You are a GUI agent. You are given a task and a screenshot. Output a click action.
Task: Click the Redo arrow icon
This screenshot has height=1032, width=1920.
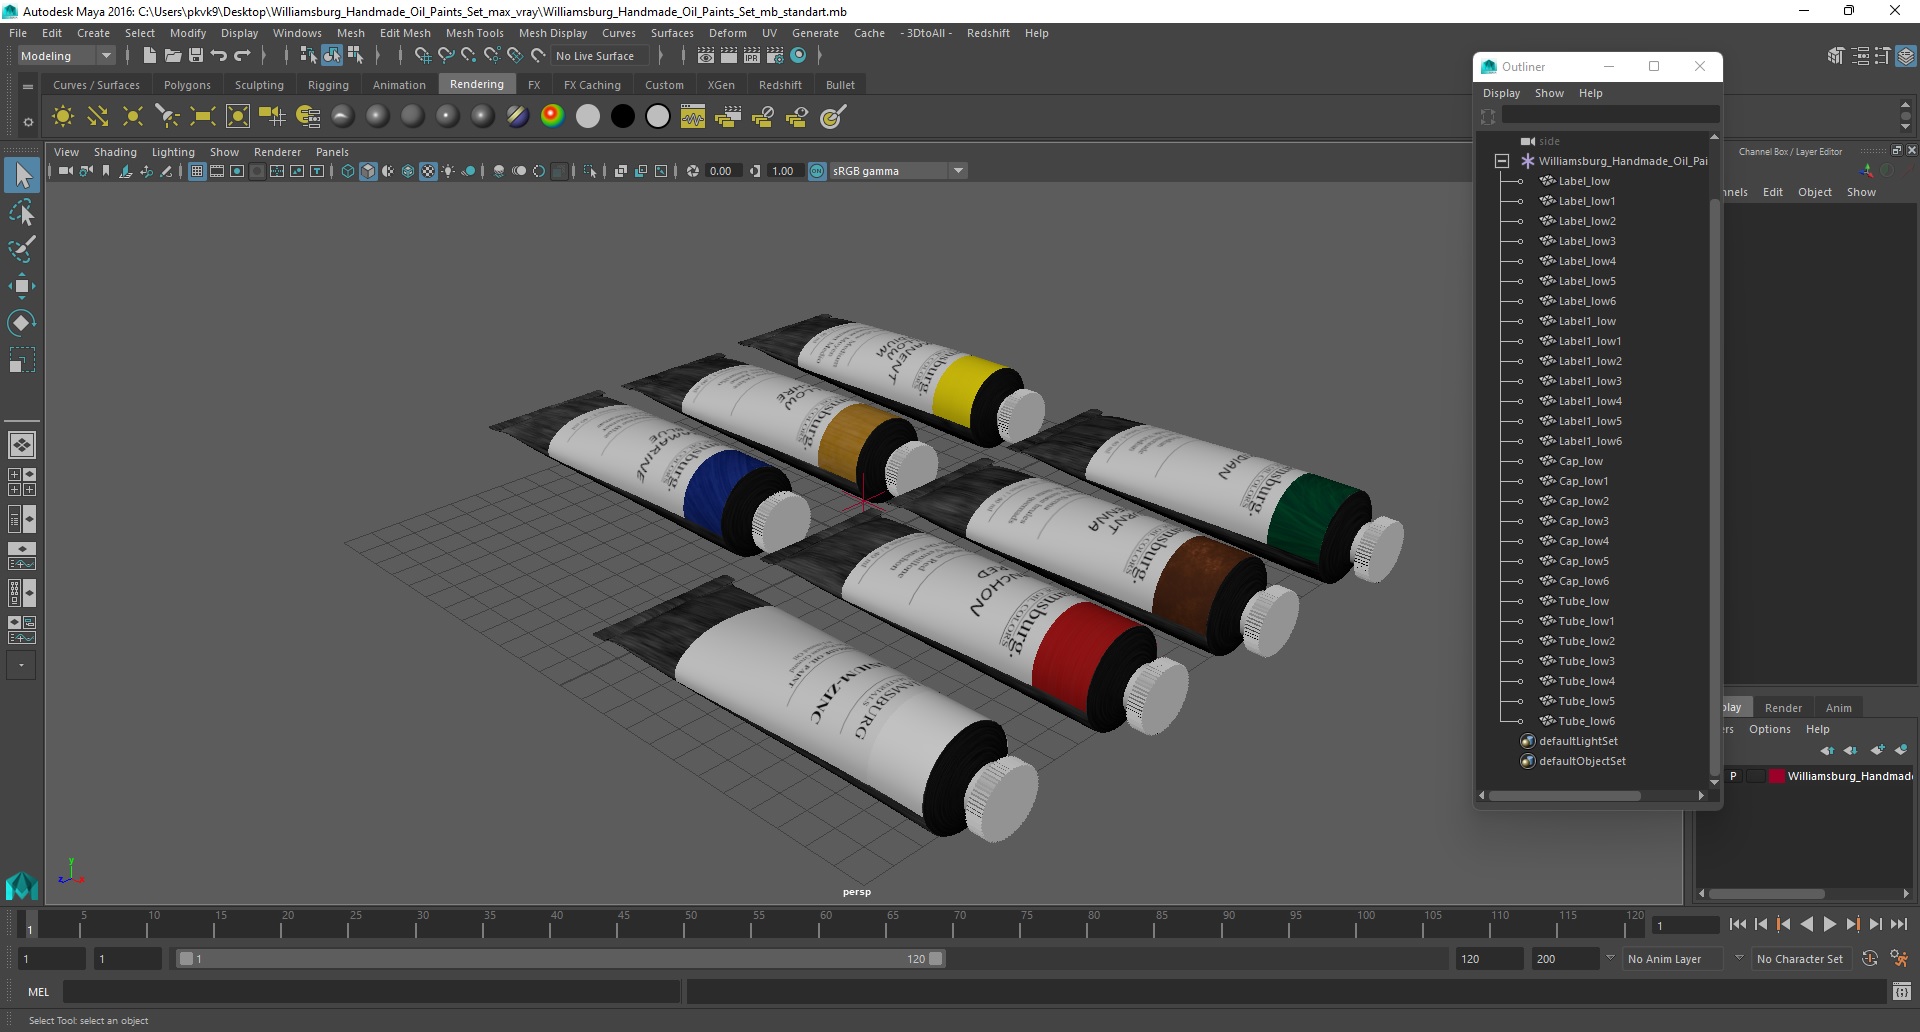point(242,56)
